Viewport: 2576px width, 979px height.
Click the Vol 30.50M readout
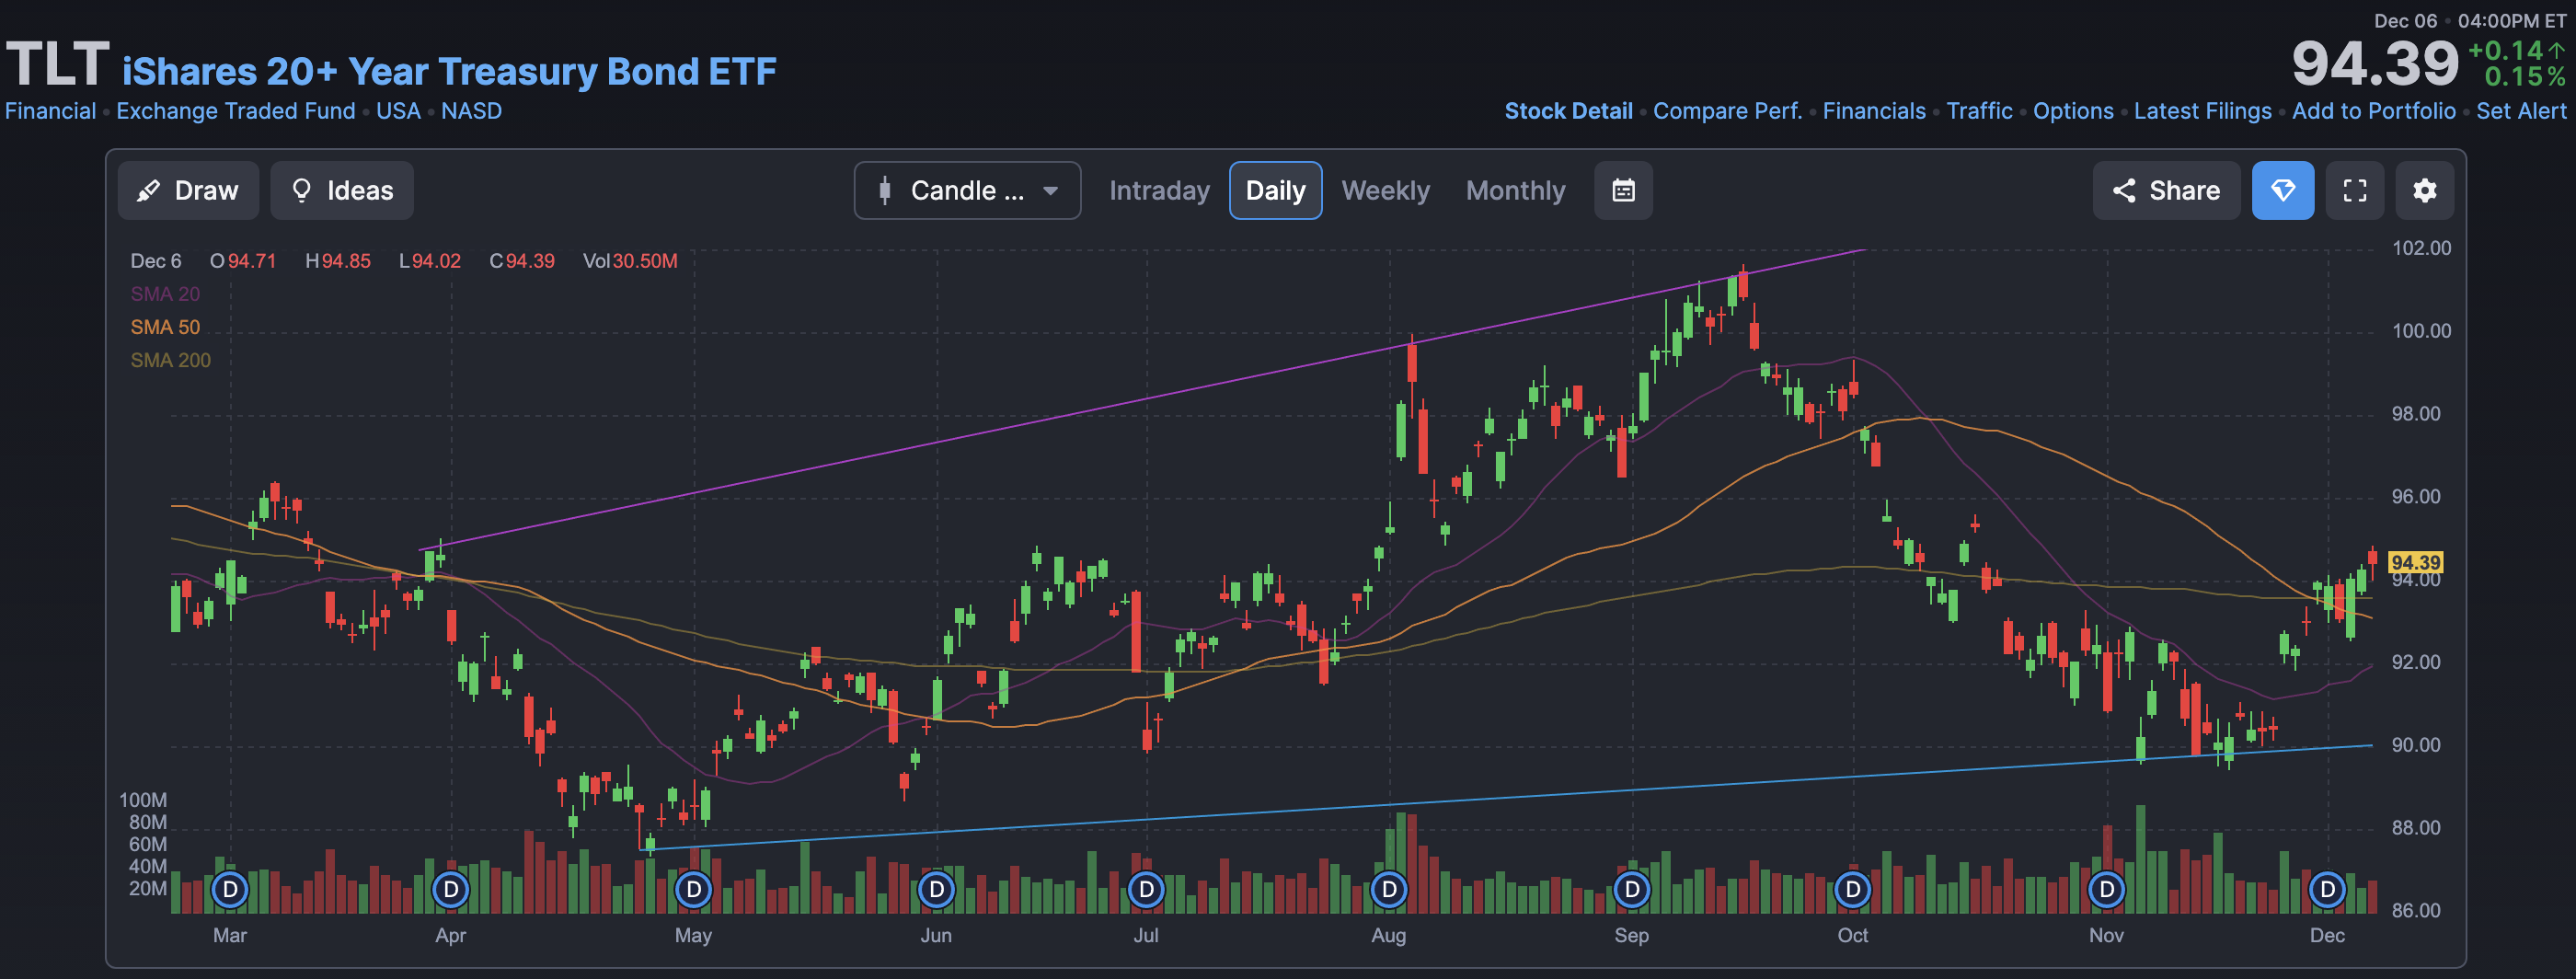pos(630,261)
